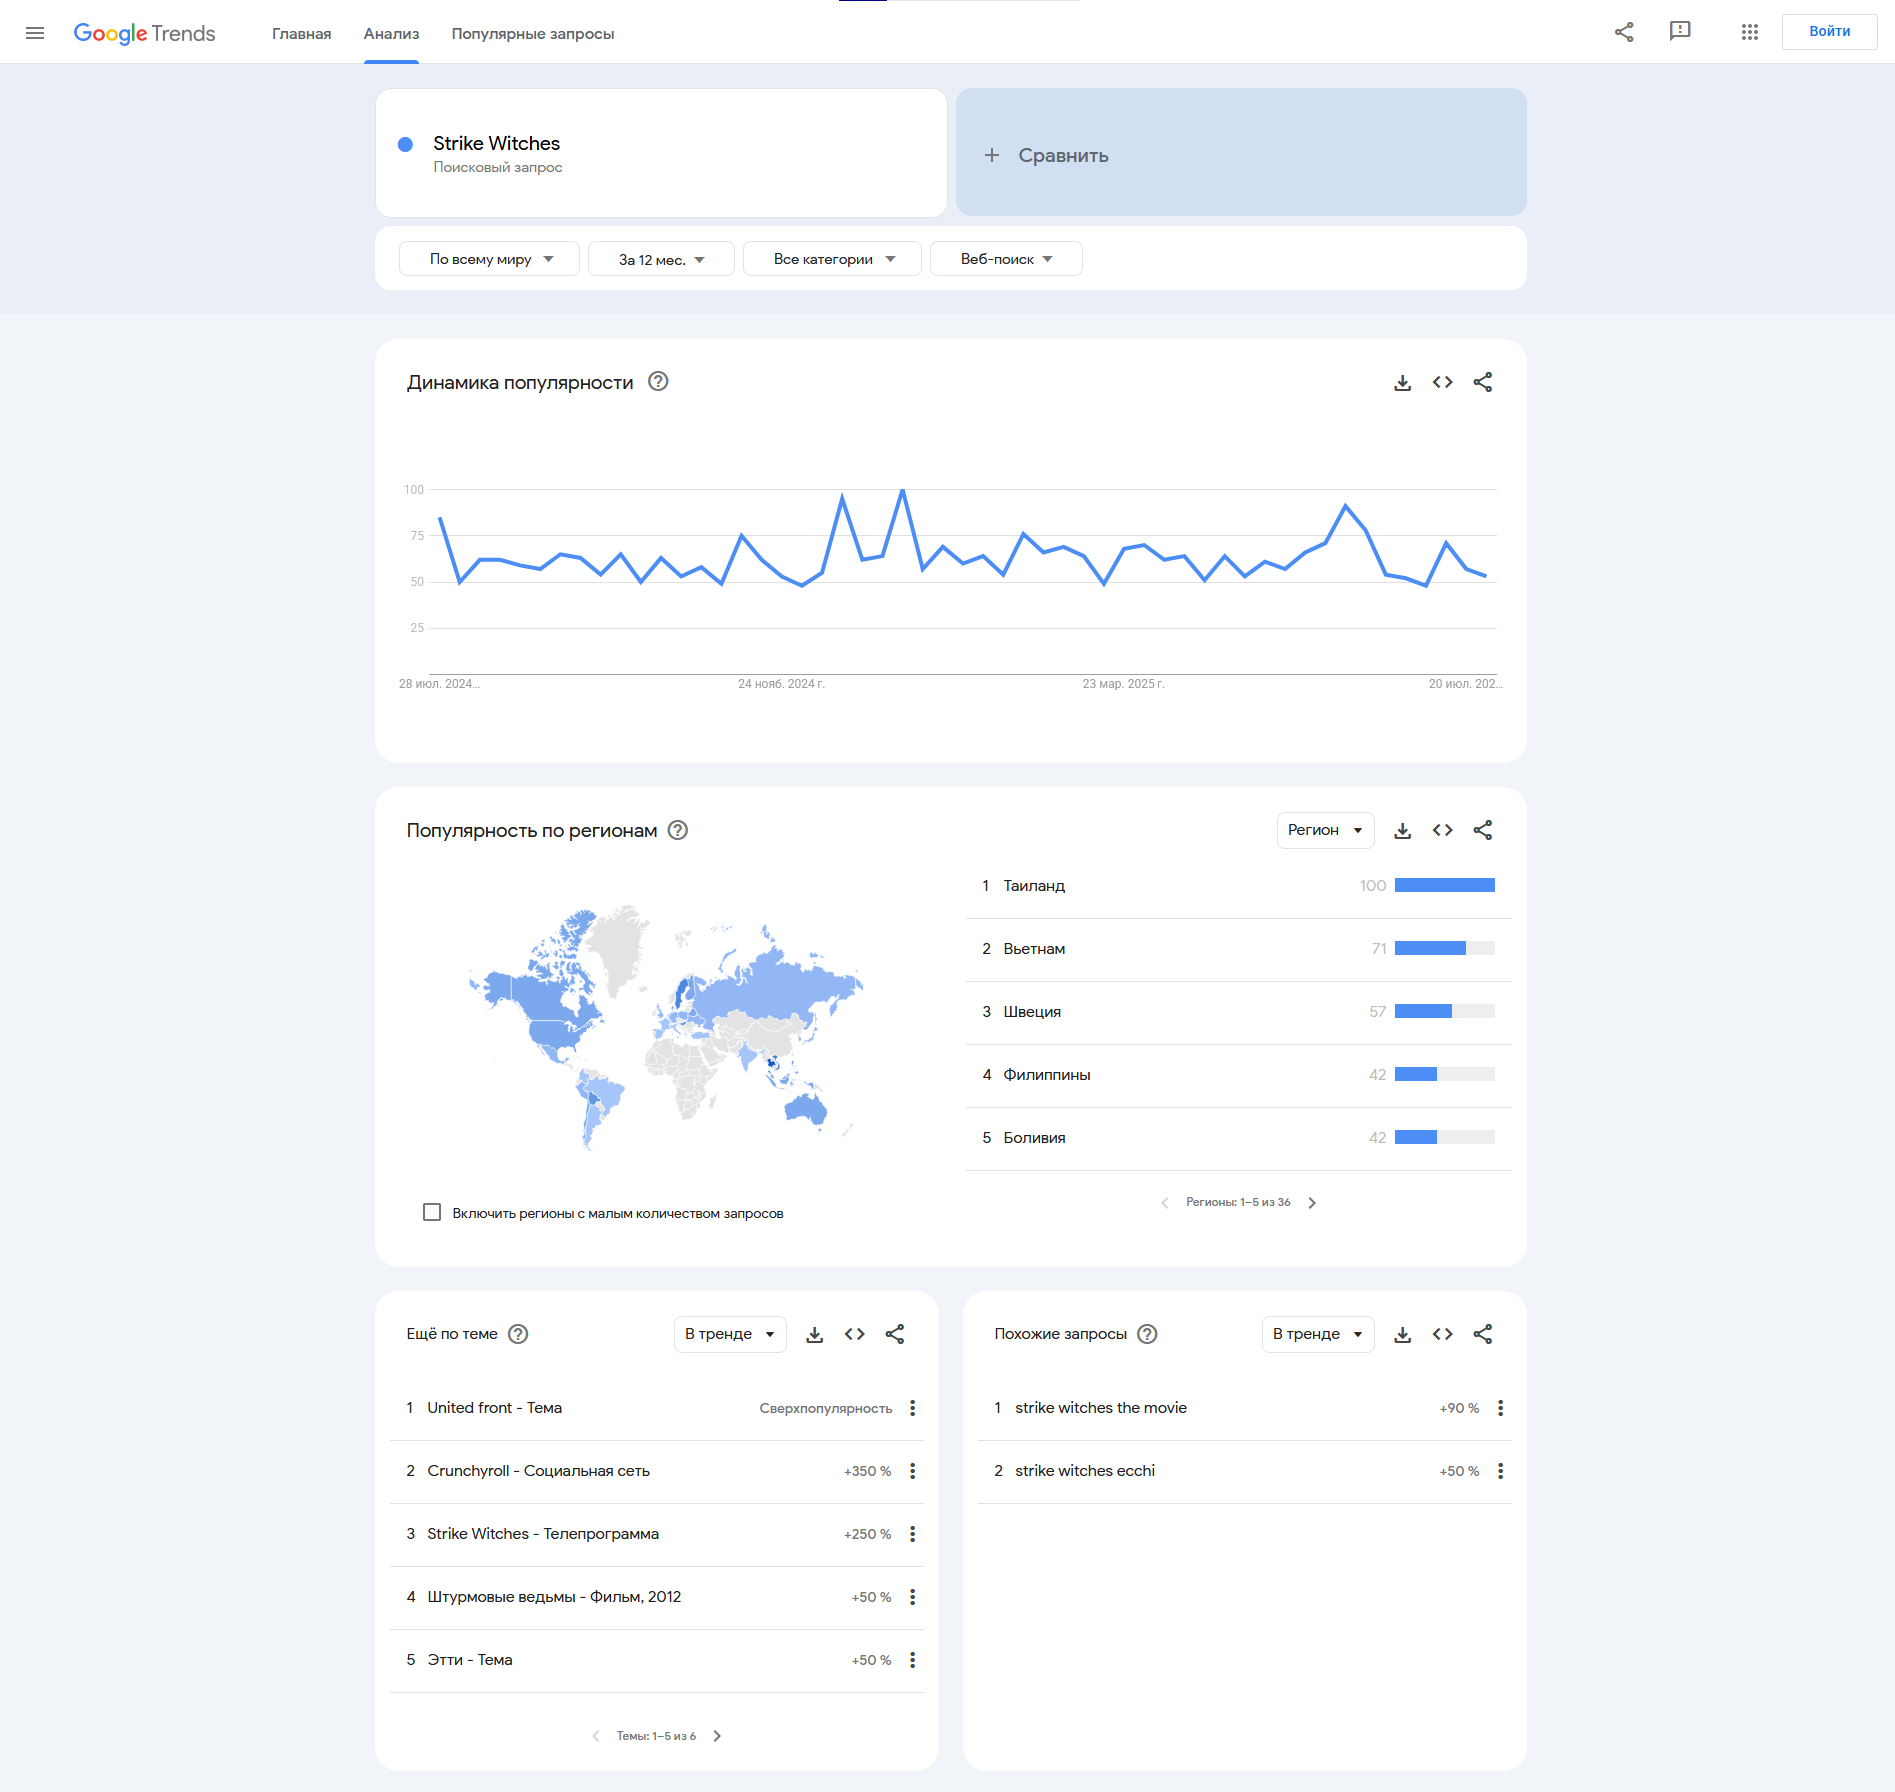
Task: Open the United front topic
Action: (x=494, y=1408)
